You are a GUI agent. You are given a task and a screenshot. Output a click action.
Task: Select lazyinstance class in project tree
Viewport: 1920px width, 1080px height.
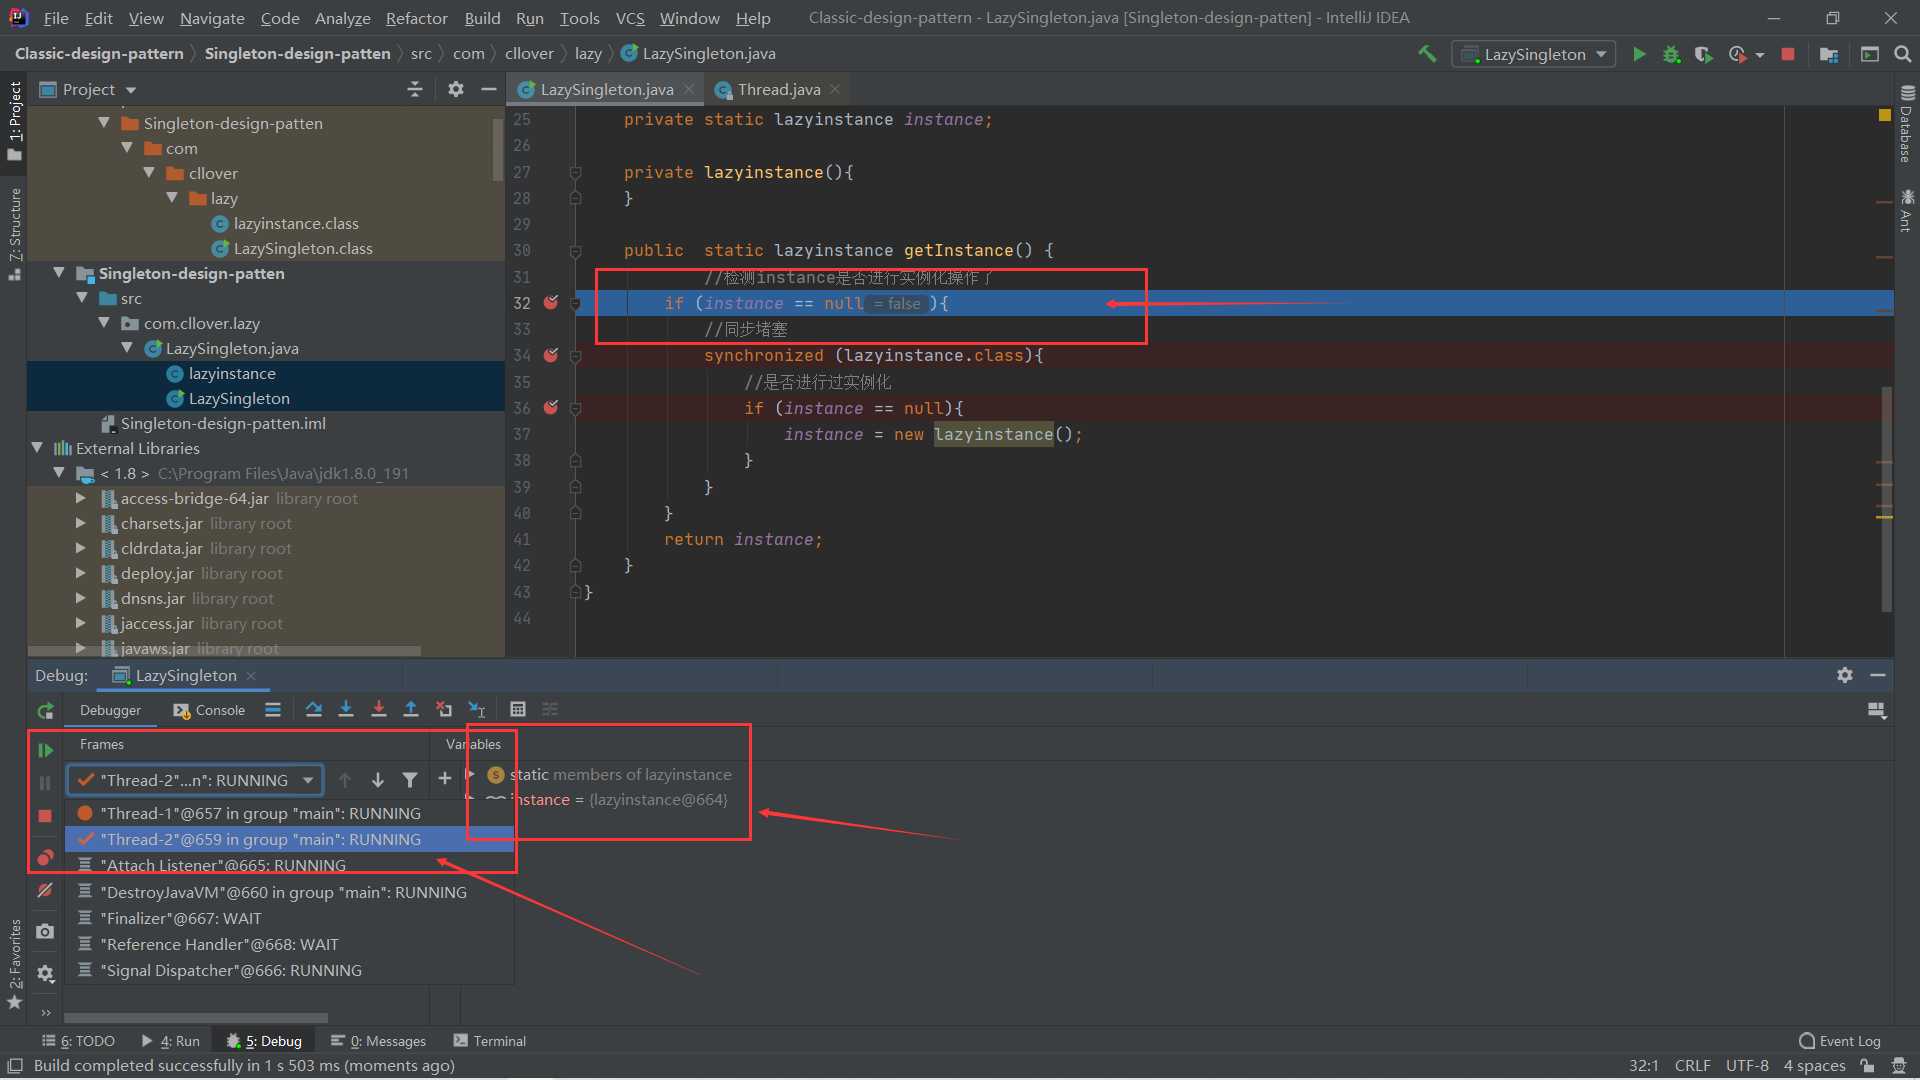[232, 373]
